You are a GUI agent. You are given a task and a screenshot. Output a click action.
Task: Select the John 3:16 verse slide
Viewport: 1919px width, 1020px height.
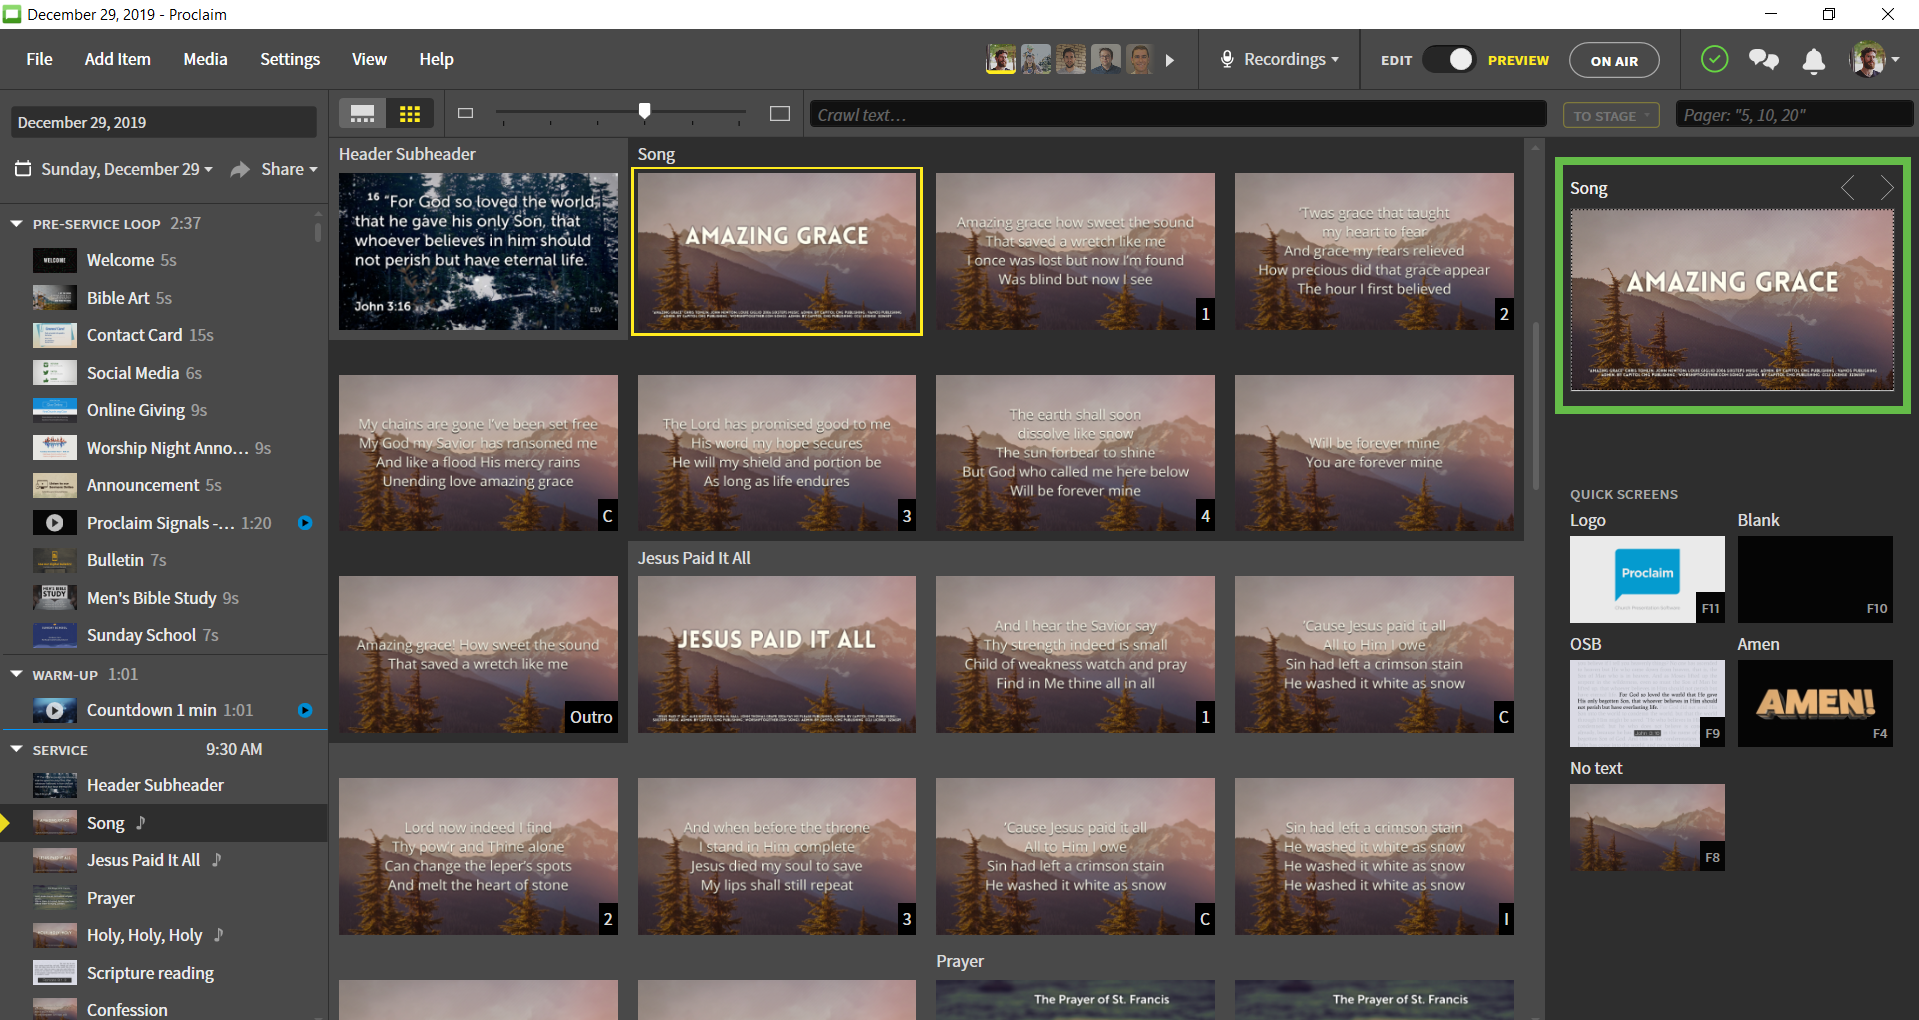[478, 251]
